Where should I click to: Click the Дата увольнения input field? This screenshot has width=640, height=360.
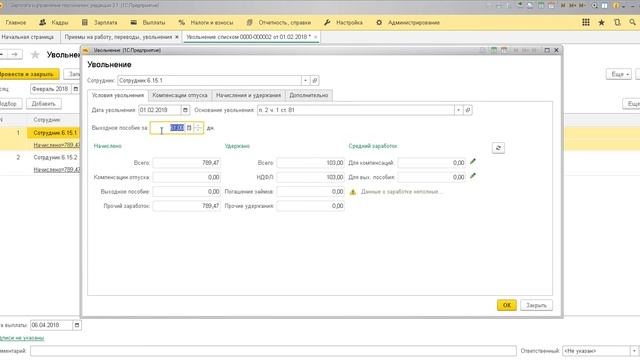[x=159, y=110]
